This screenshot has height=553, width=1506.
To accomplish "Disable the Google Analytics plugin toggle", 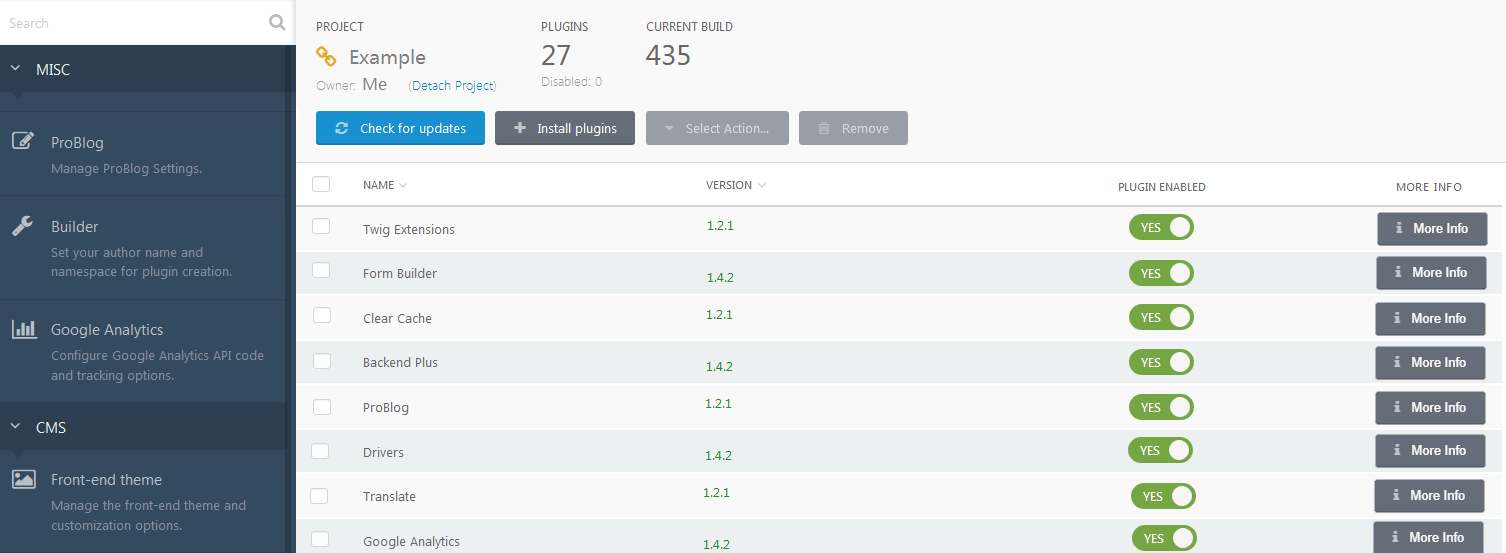I will 1164,538.
